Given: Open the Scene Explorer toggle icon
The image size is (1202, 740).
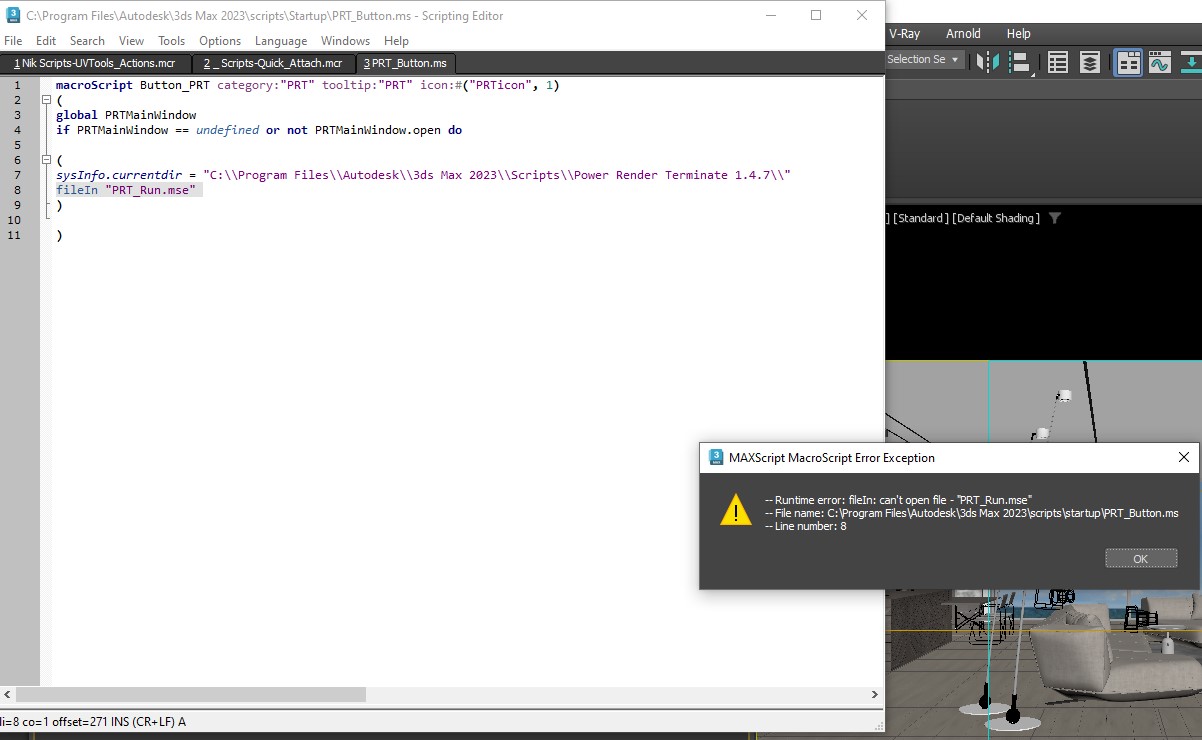Looking at the screenshot, I should (1058, 62).
